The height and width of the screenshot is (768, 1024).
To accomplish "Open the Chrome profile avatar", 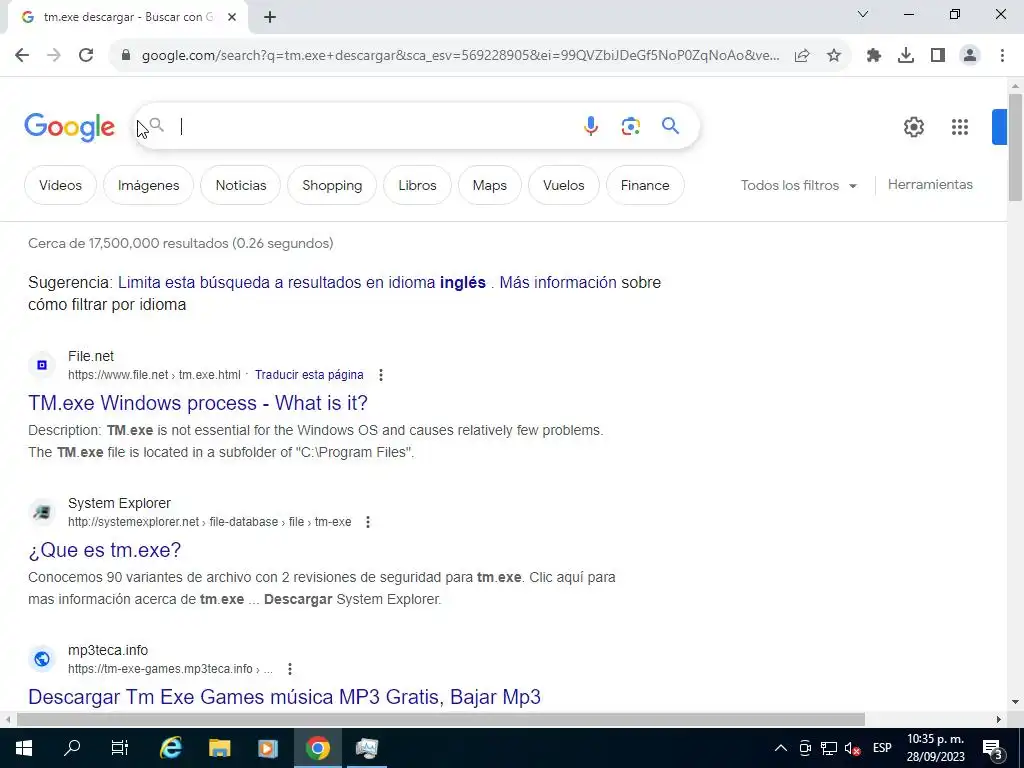I will click(970, 56).
